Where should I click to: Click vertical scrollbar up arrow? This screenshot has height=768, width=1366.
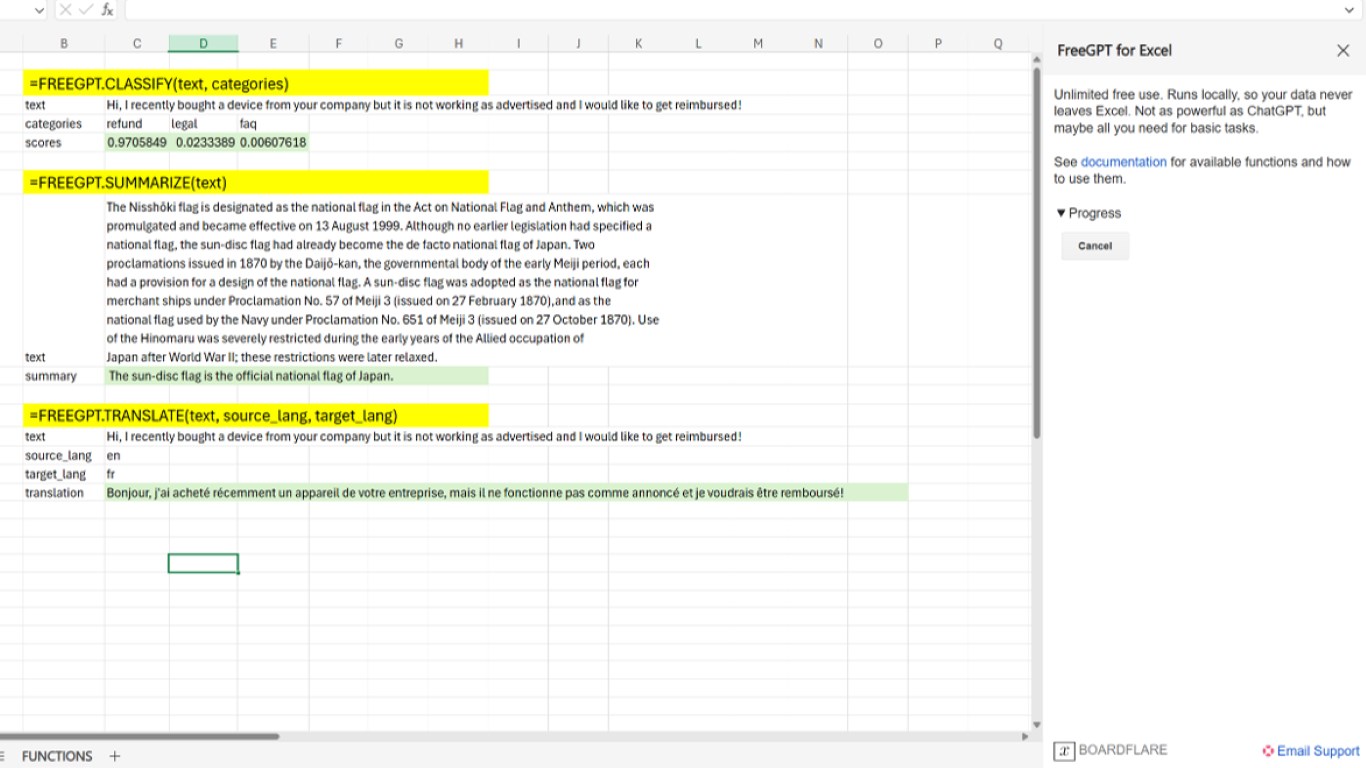click(1036, 61)
